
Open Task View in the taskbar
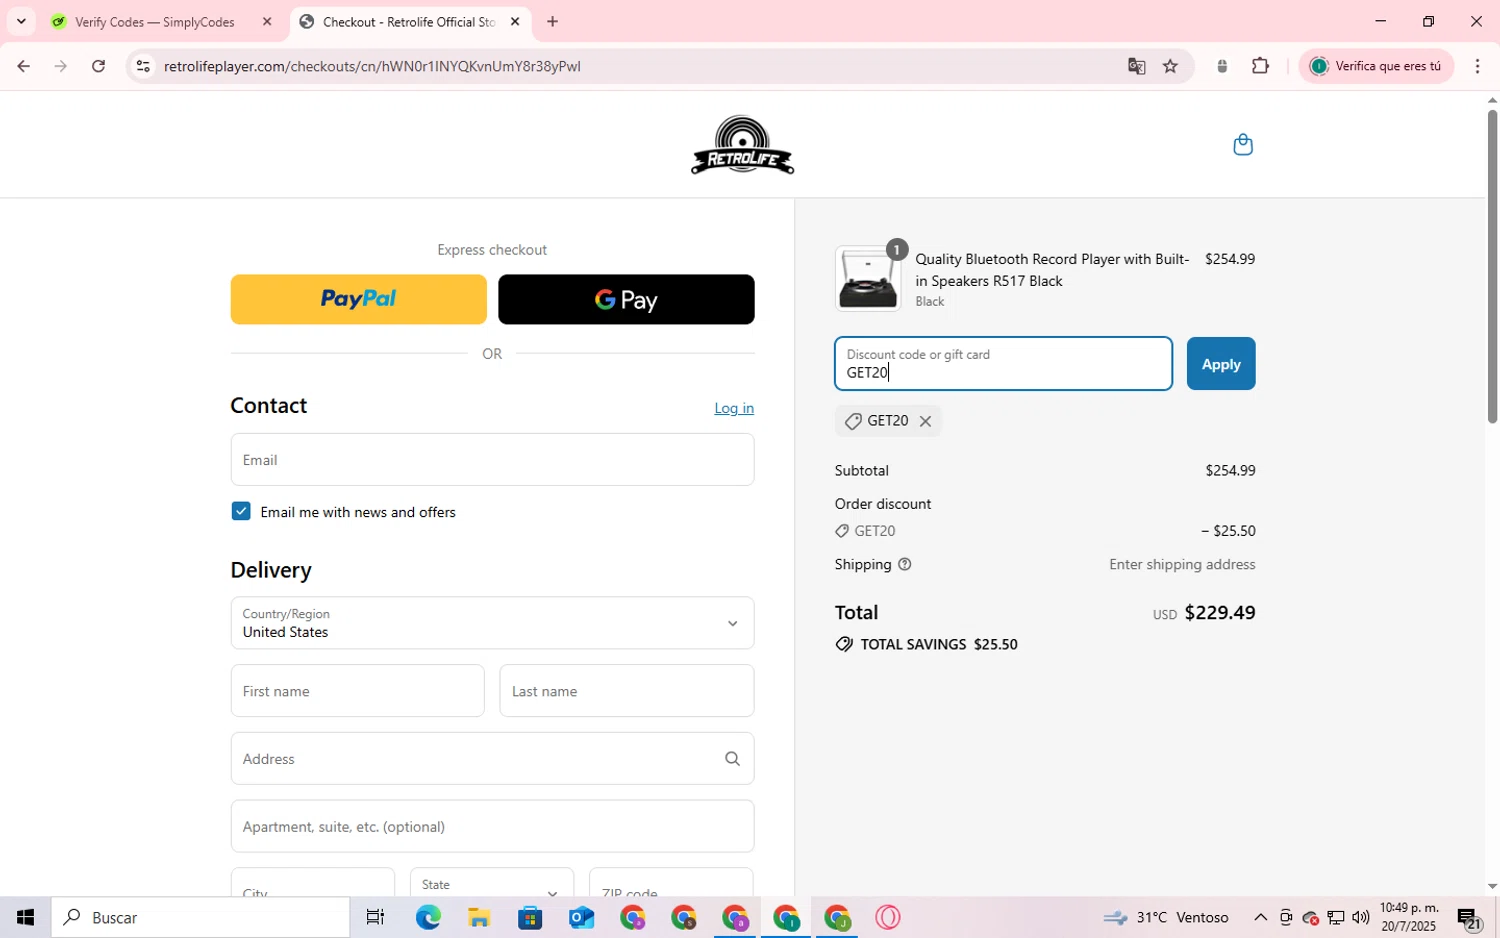point(375,917)
